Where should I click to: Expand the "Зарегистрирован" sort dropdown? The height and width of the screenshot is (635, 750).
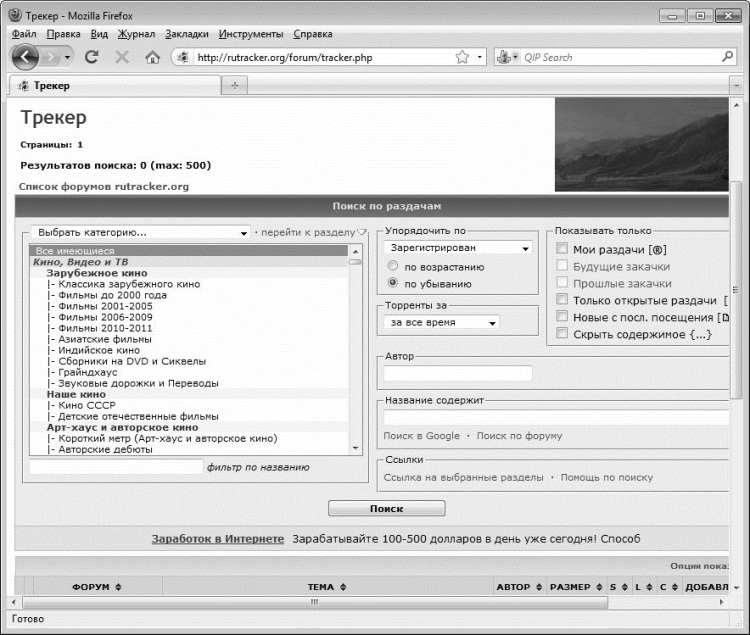457,248
